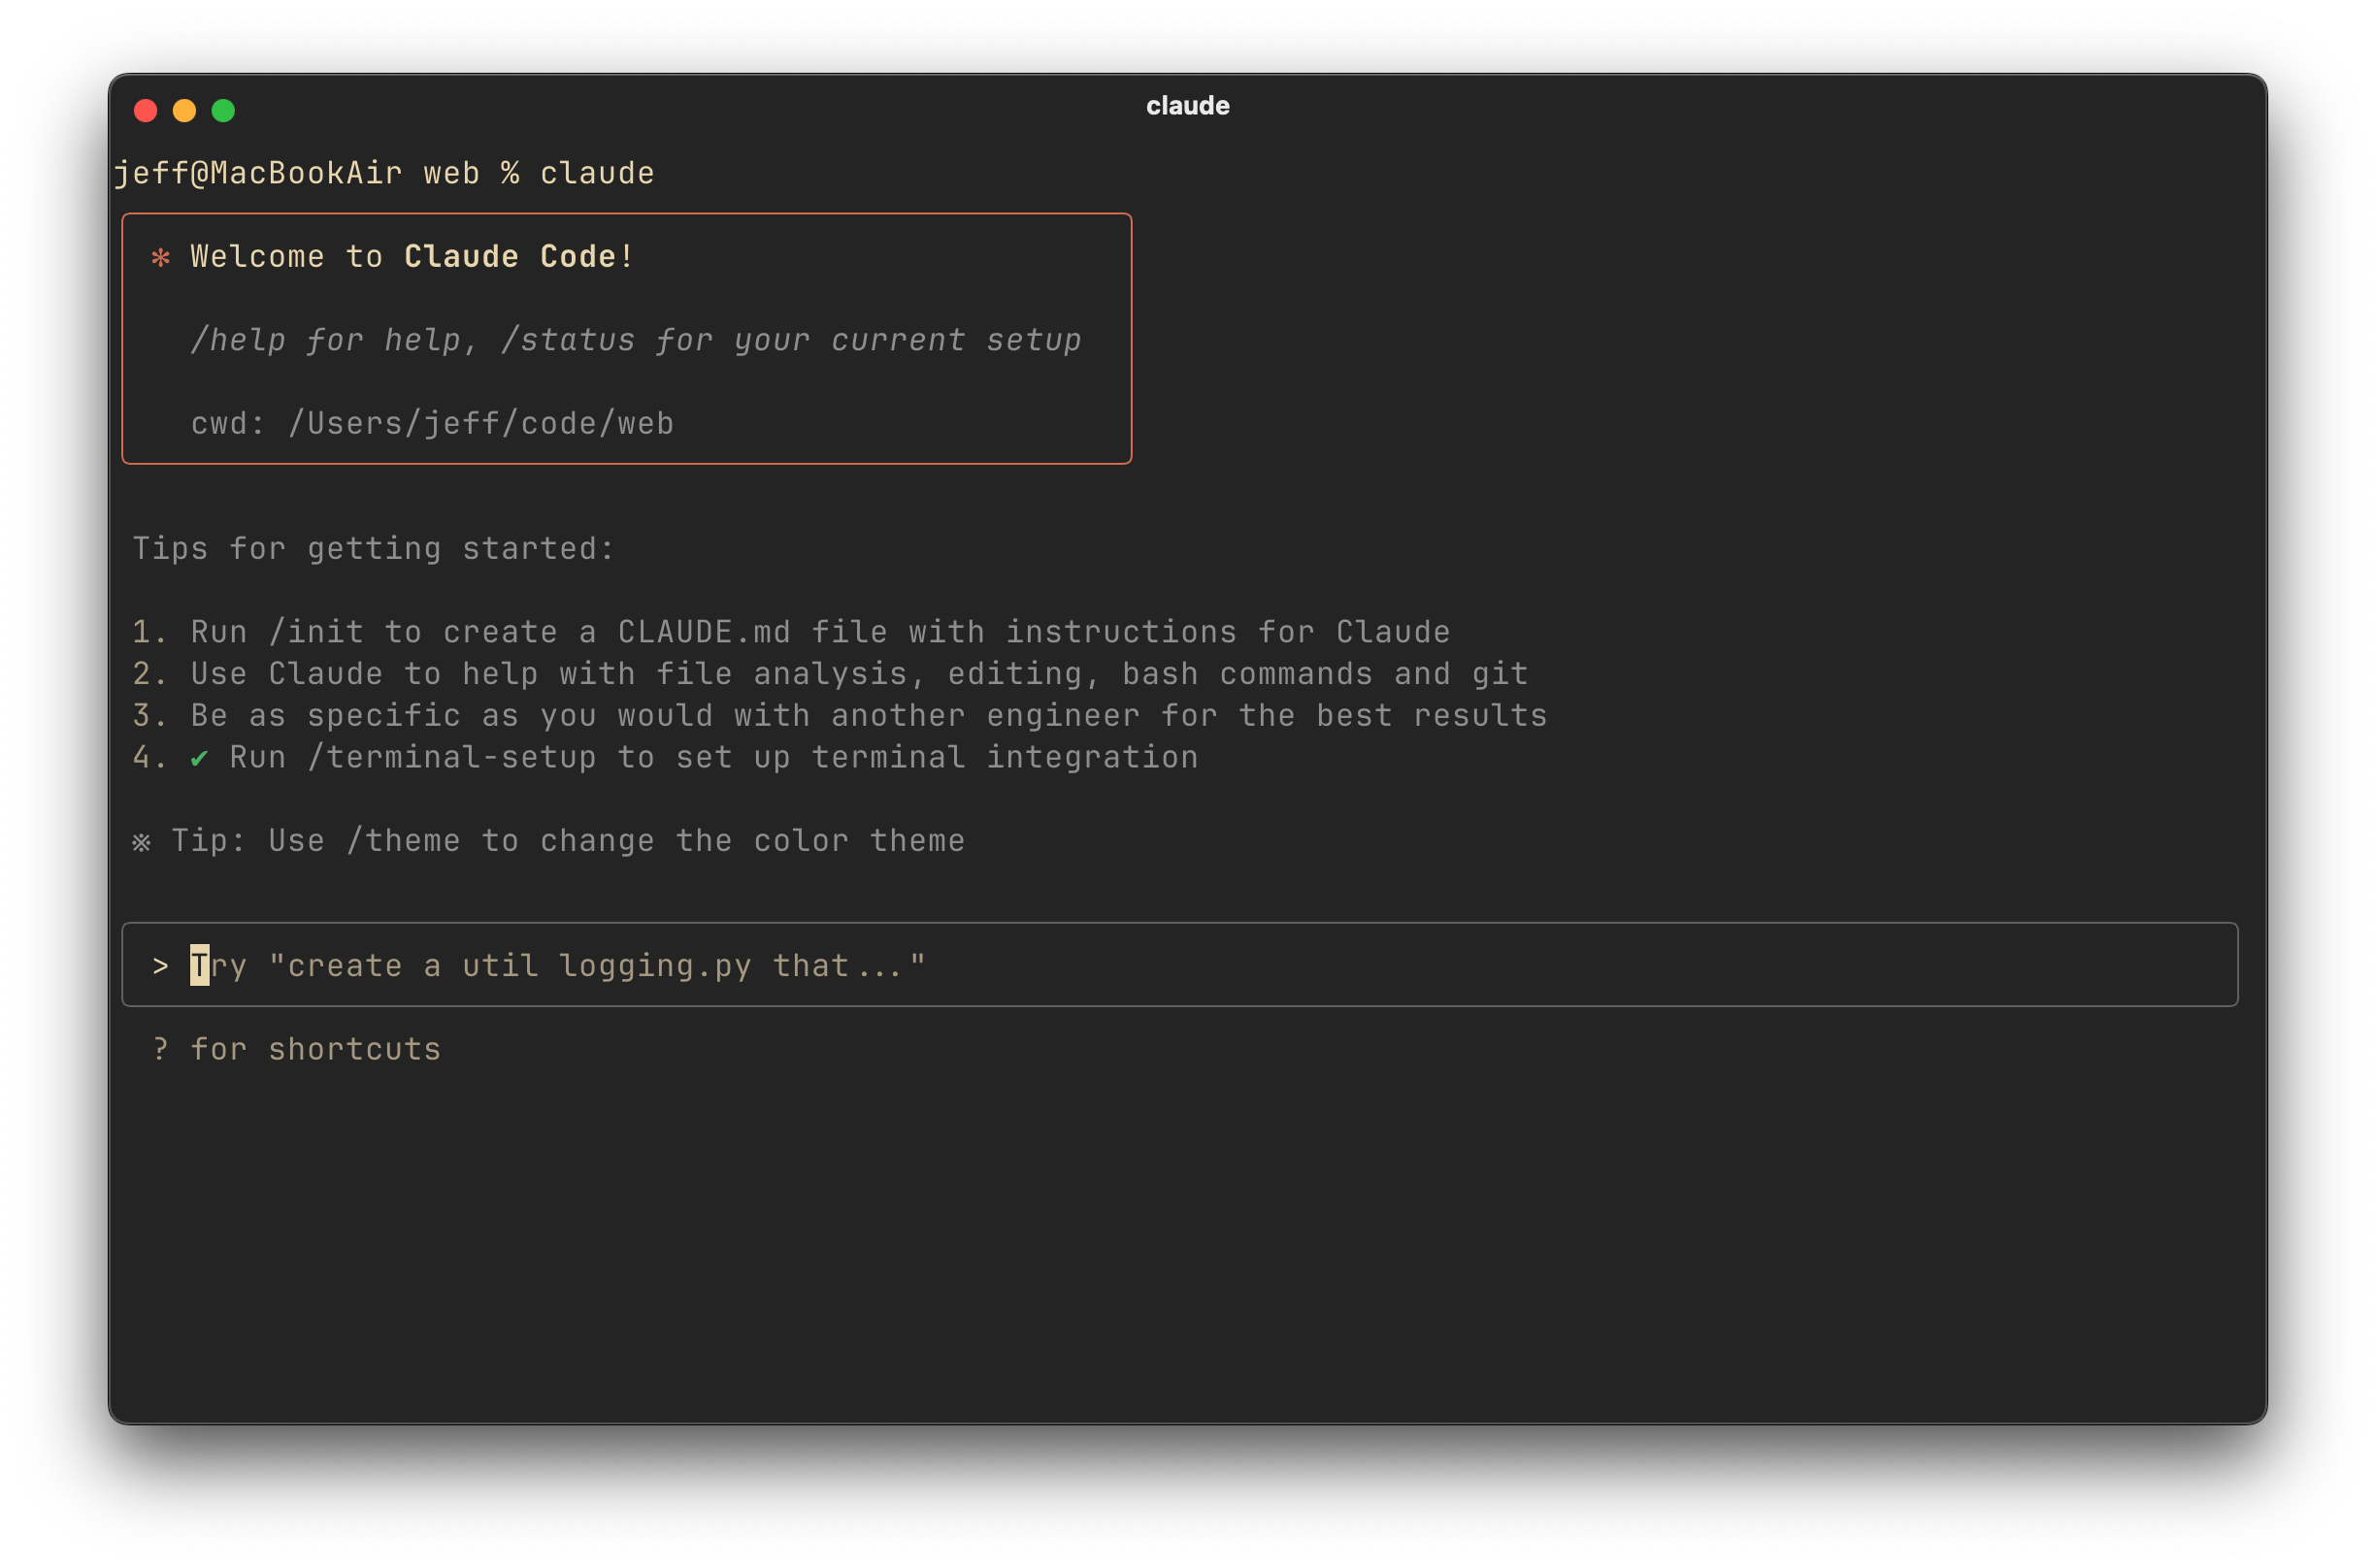Select the claude title in the window title bar

click(1188, 104)
